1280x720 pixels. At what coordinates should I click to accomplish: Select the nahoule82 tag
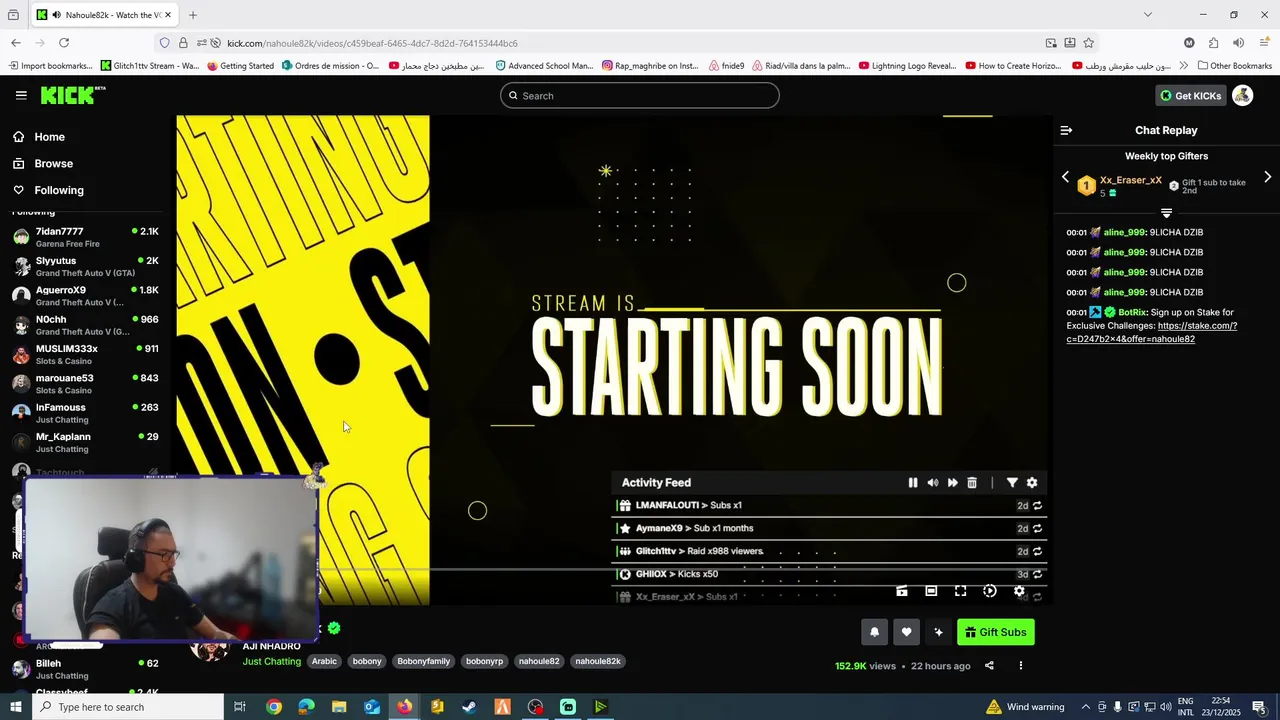(539, 661)
